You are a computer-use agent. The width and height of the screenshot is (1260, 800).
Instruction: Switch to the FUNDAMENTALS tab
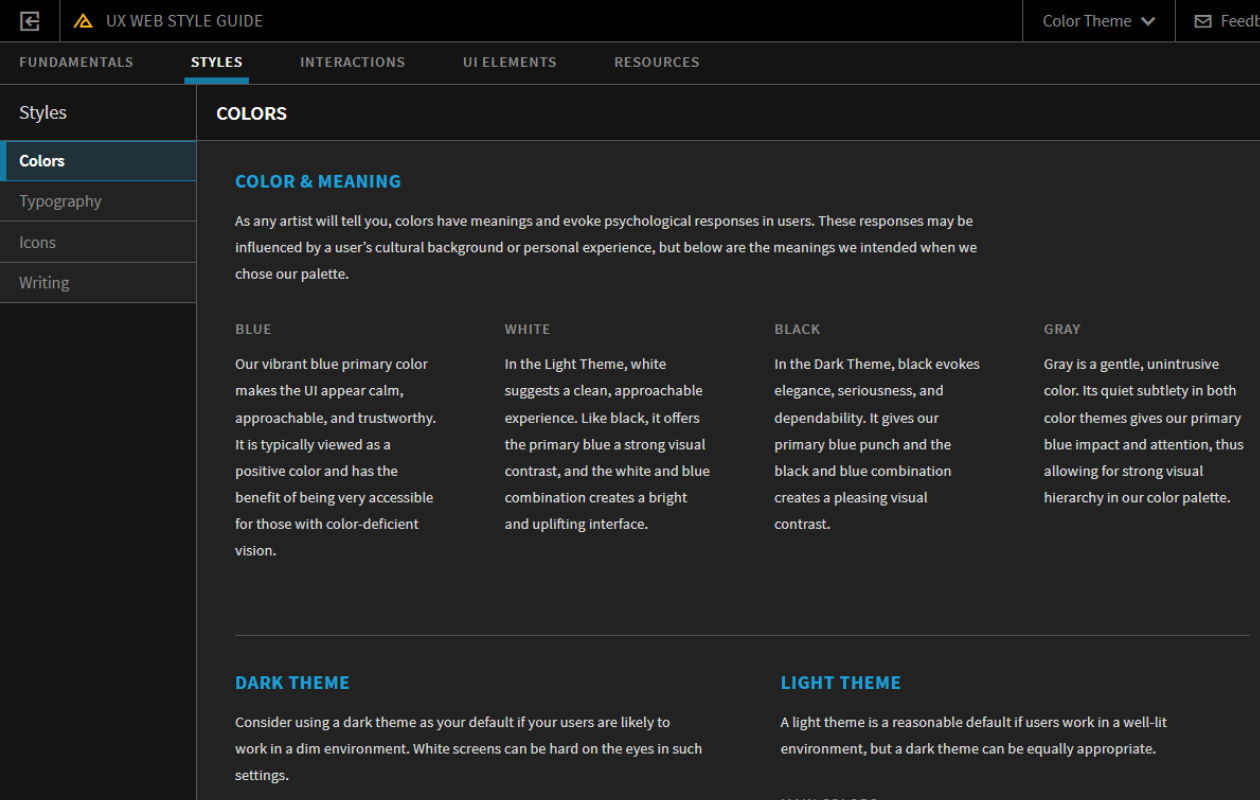coord(76,62)
